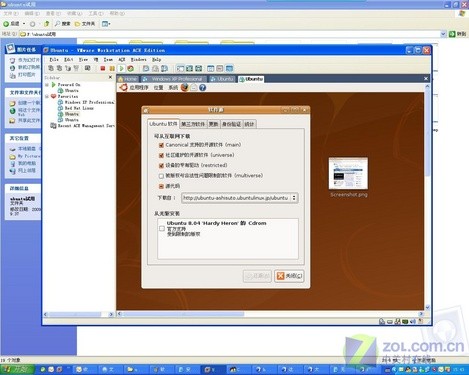Open the Windows menu in VMware Workstation
The height and width of the screenshot is (375, 469).
(138, 59)
